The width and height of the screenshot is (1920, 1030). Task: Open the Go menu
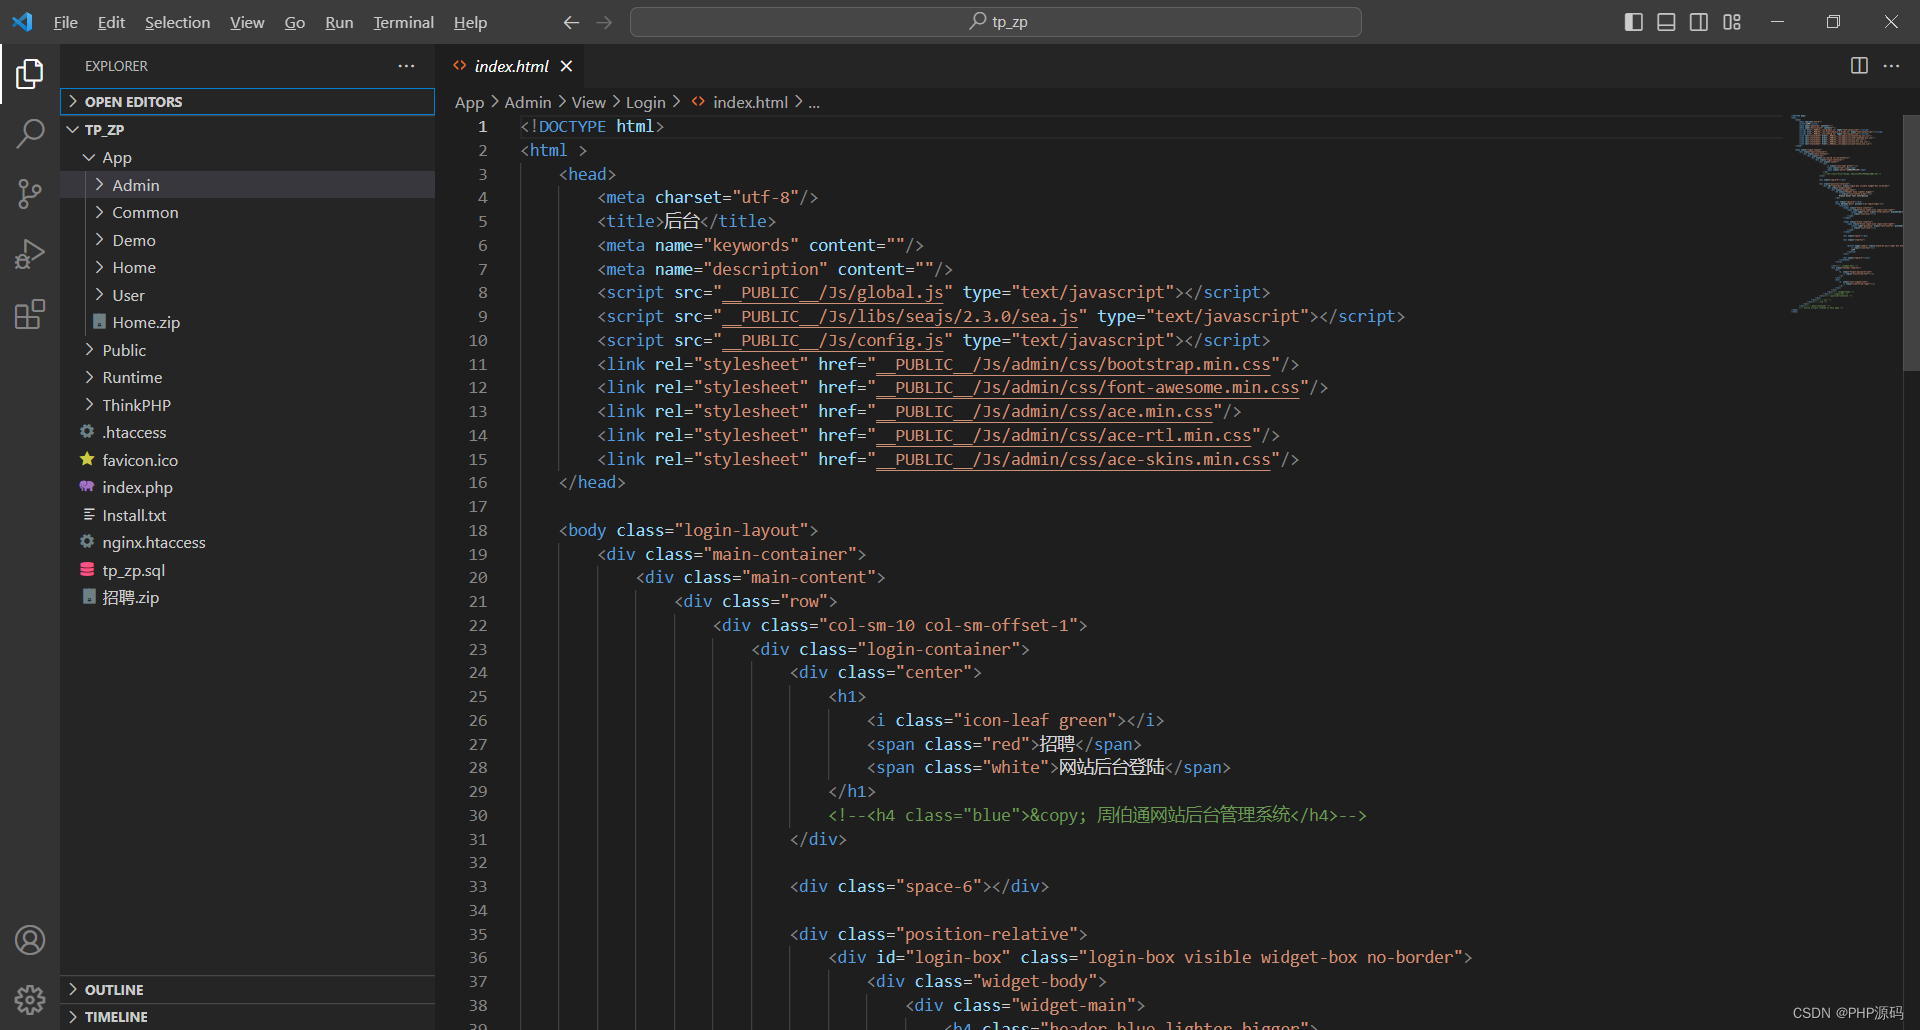[x=295, y=22]
